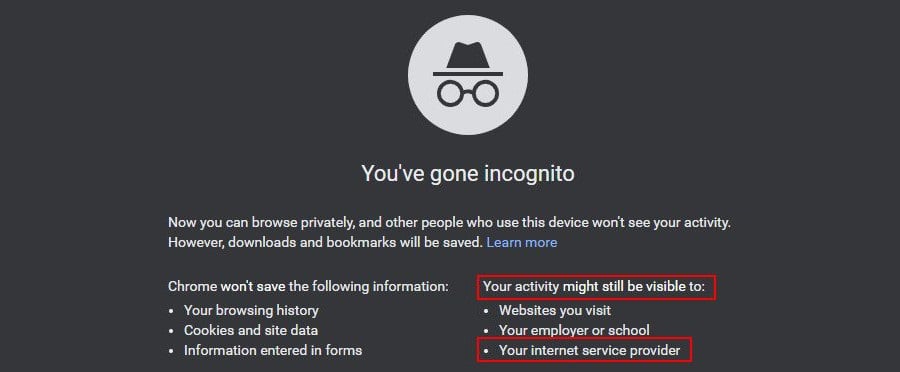The width and height of the screenshot is (900, 372).
Task: Click the Your internet service provider entry
Action: click(589, 350)
